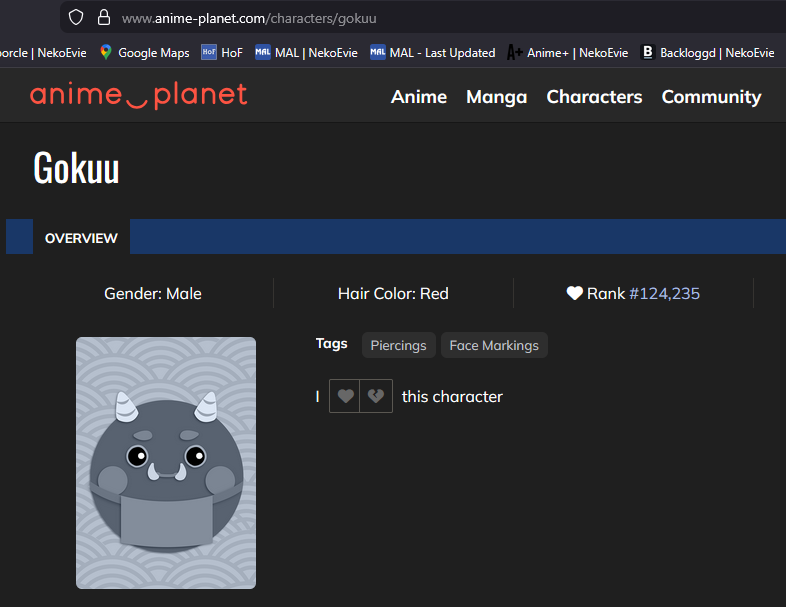Open the Google Maps bookmark

pyautogui.click(x=144, y=53)
